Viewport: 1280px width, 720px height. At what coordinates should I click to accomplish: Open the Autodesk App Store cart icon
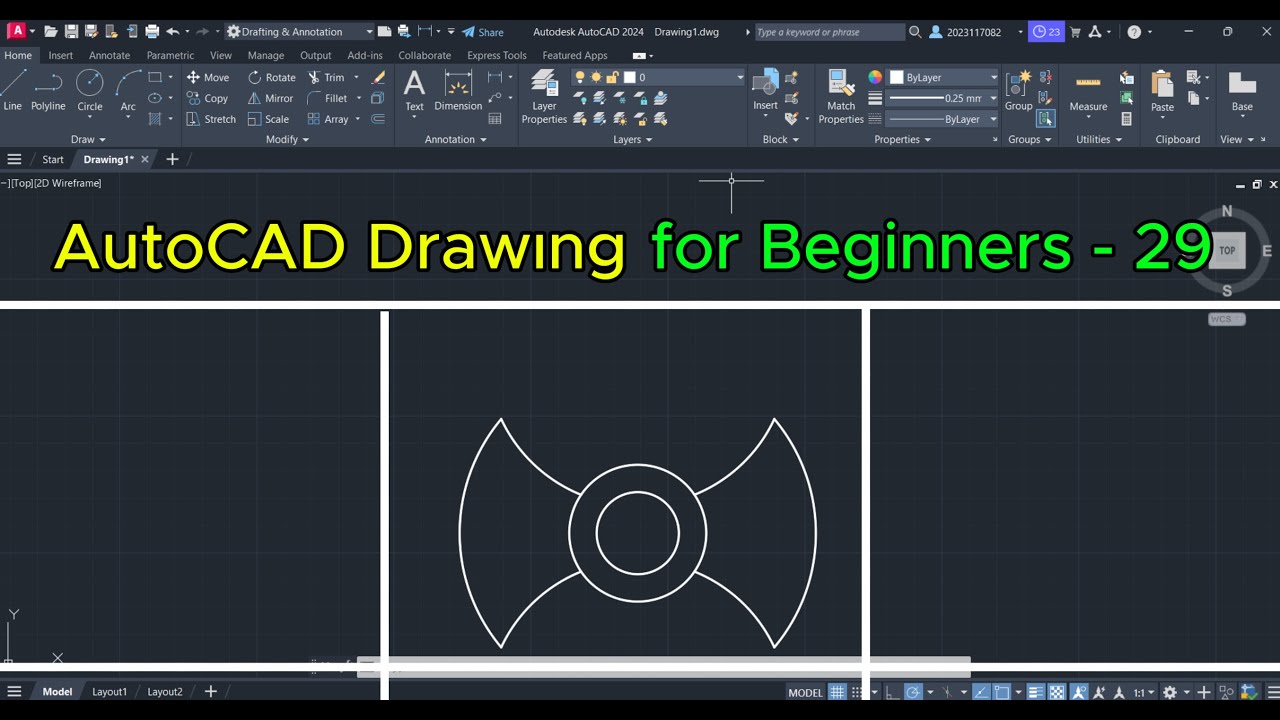1075,32
